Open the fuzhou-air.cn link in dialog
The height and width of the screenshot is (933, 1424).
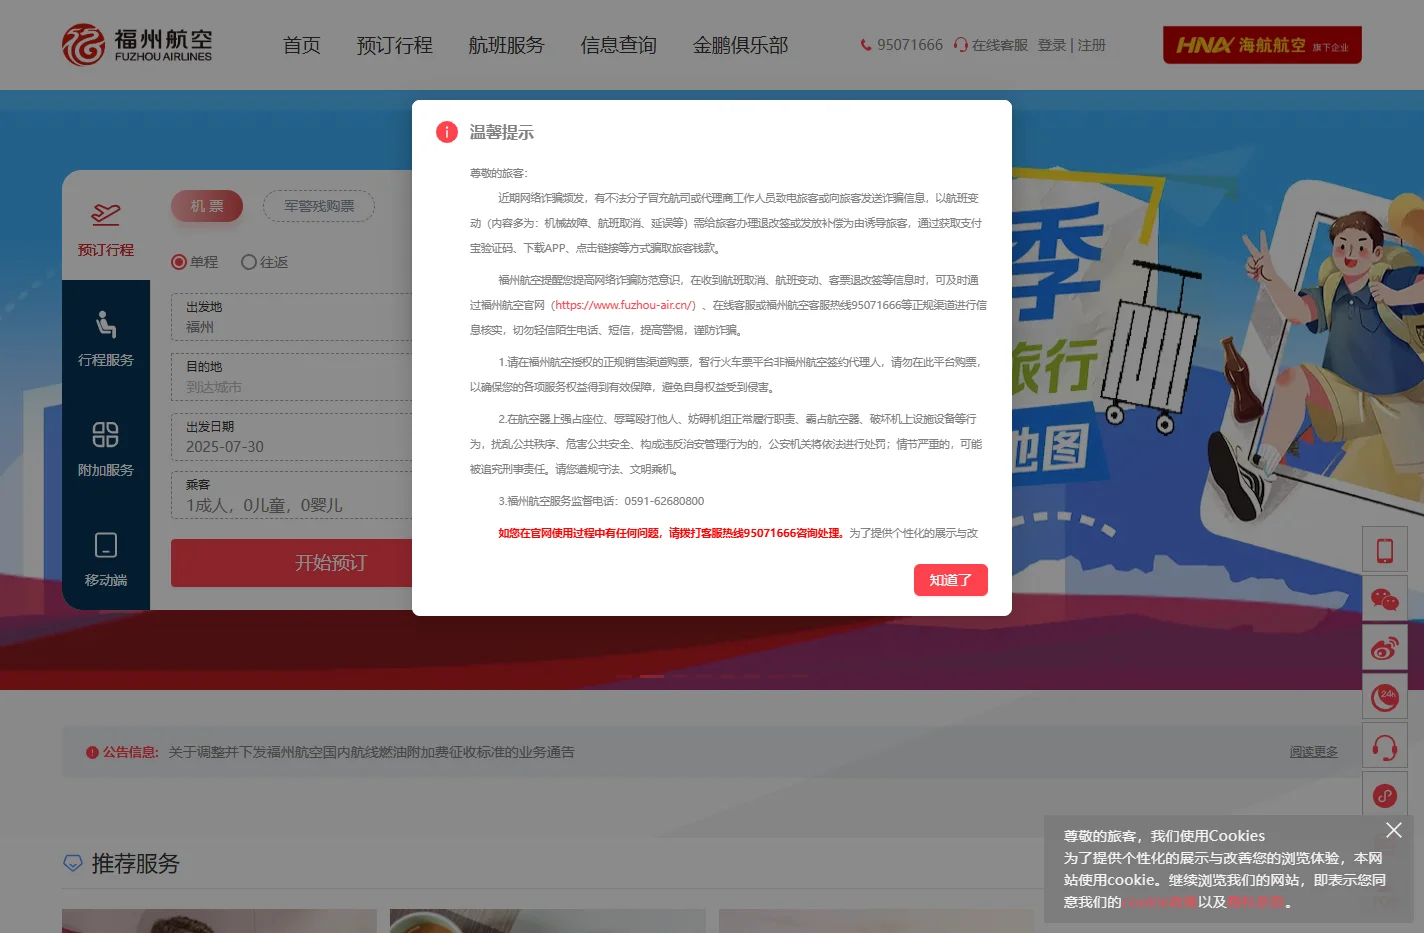624,305
